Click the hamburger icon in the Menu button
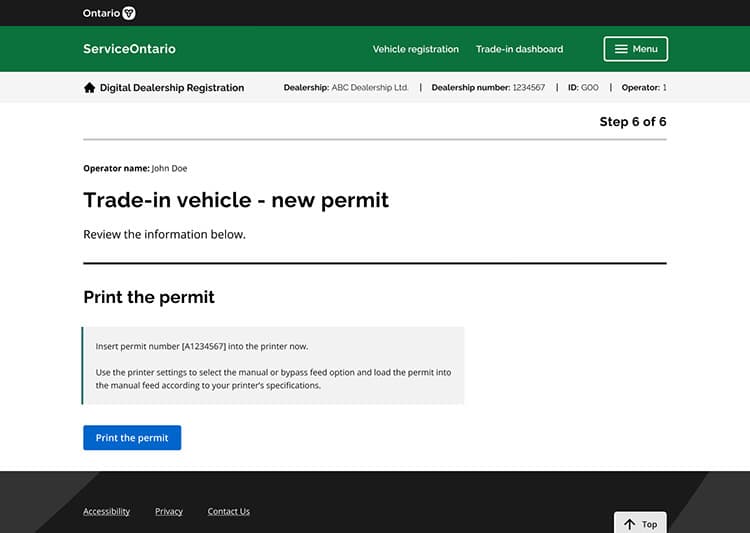 click(x=621, y=49)
